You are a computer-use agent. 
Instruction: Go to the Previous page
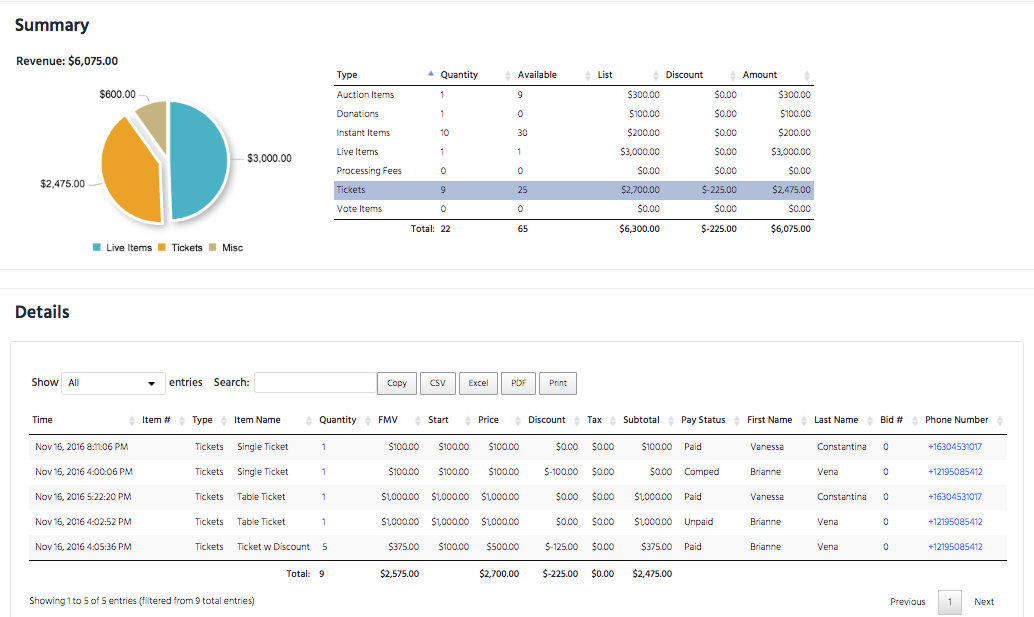(907, 602)
